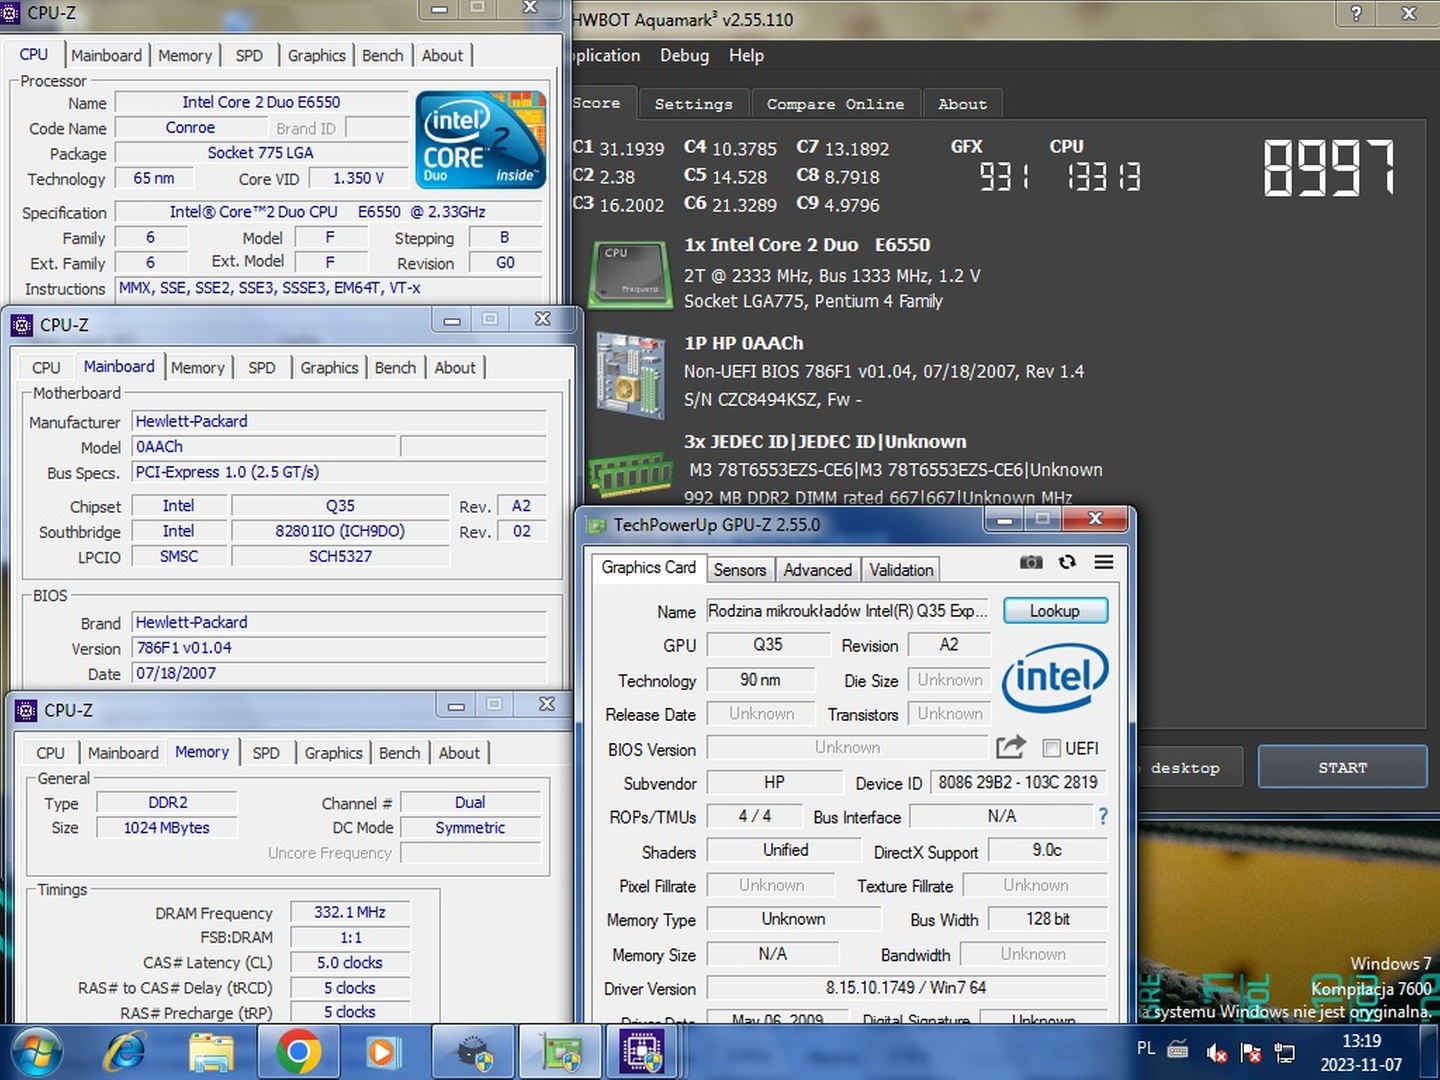1440x1080 pixels.
Task: Click the PL language indicator in taskbar
Action: tap(1146, 1048)
